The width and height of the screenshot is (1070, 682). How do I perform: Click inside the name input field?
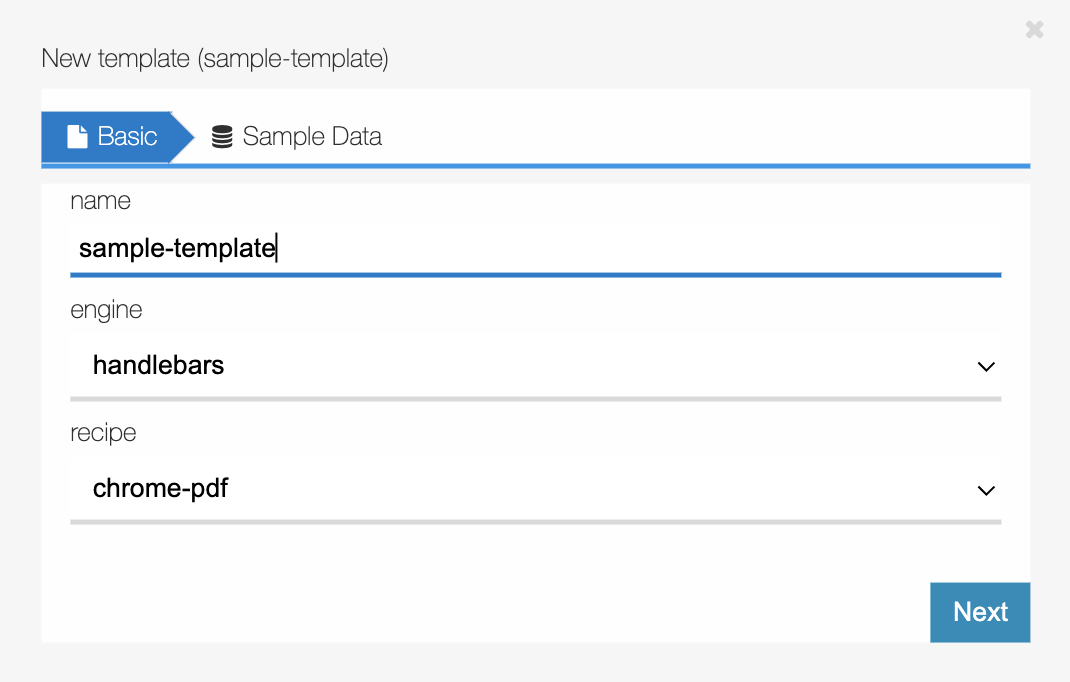pos(500,248)
